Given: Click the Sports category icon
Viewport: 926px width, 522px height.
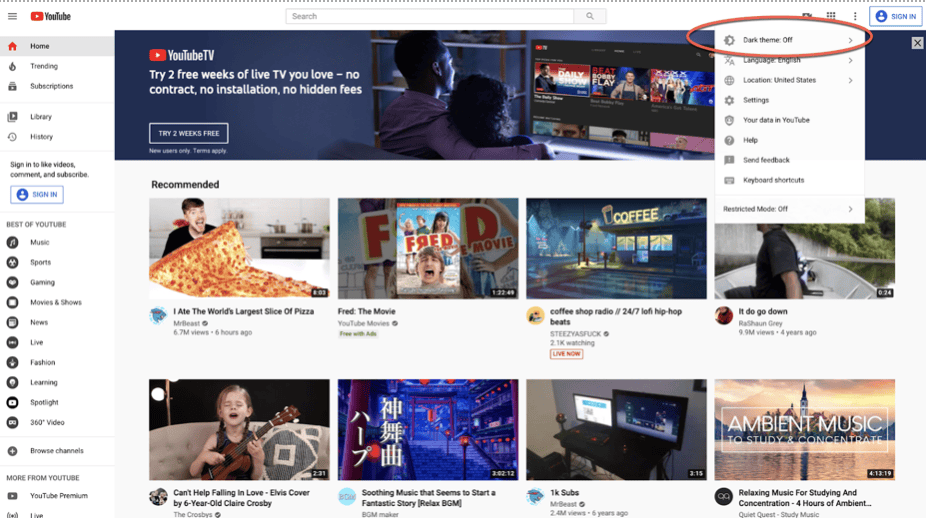Looking at the screenshot, I should 12,263.
